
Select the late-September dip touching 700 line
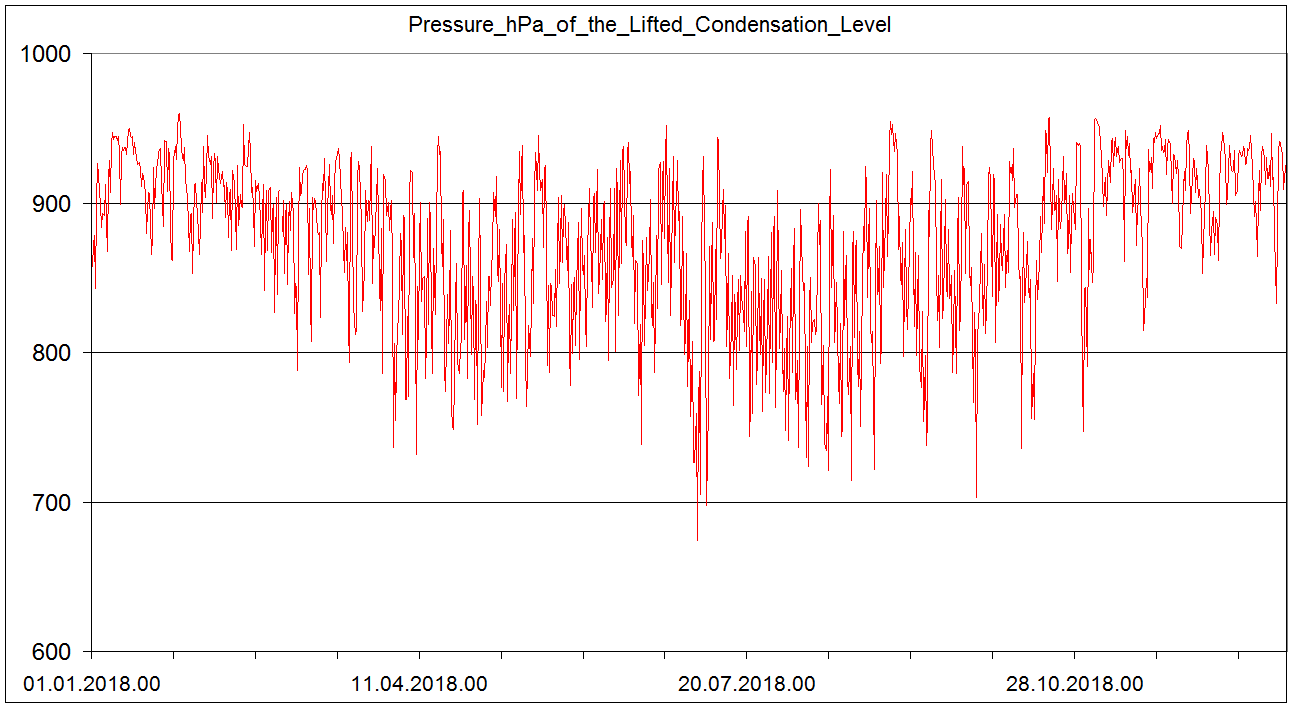point(976,496)
